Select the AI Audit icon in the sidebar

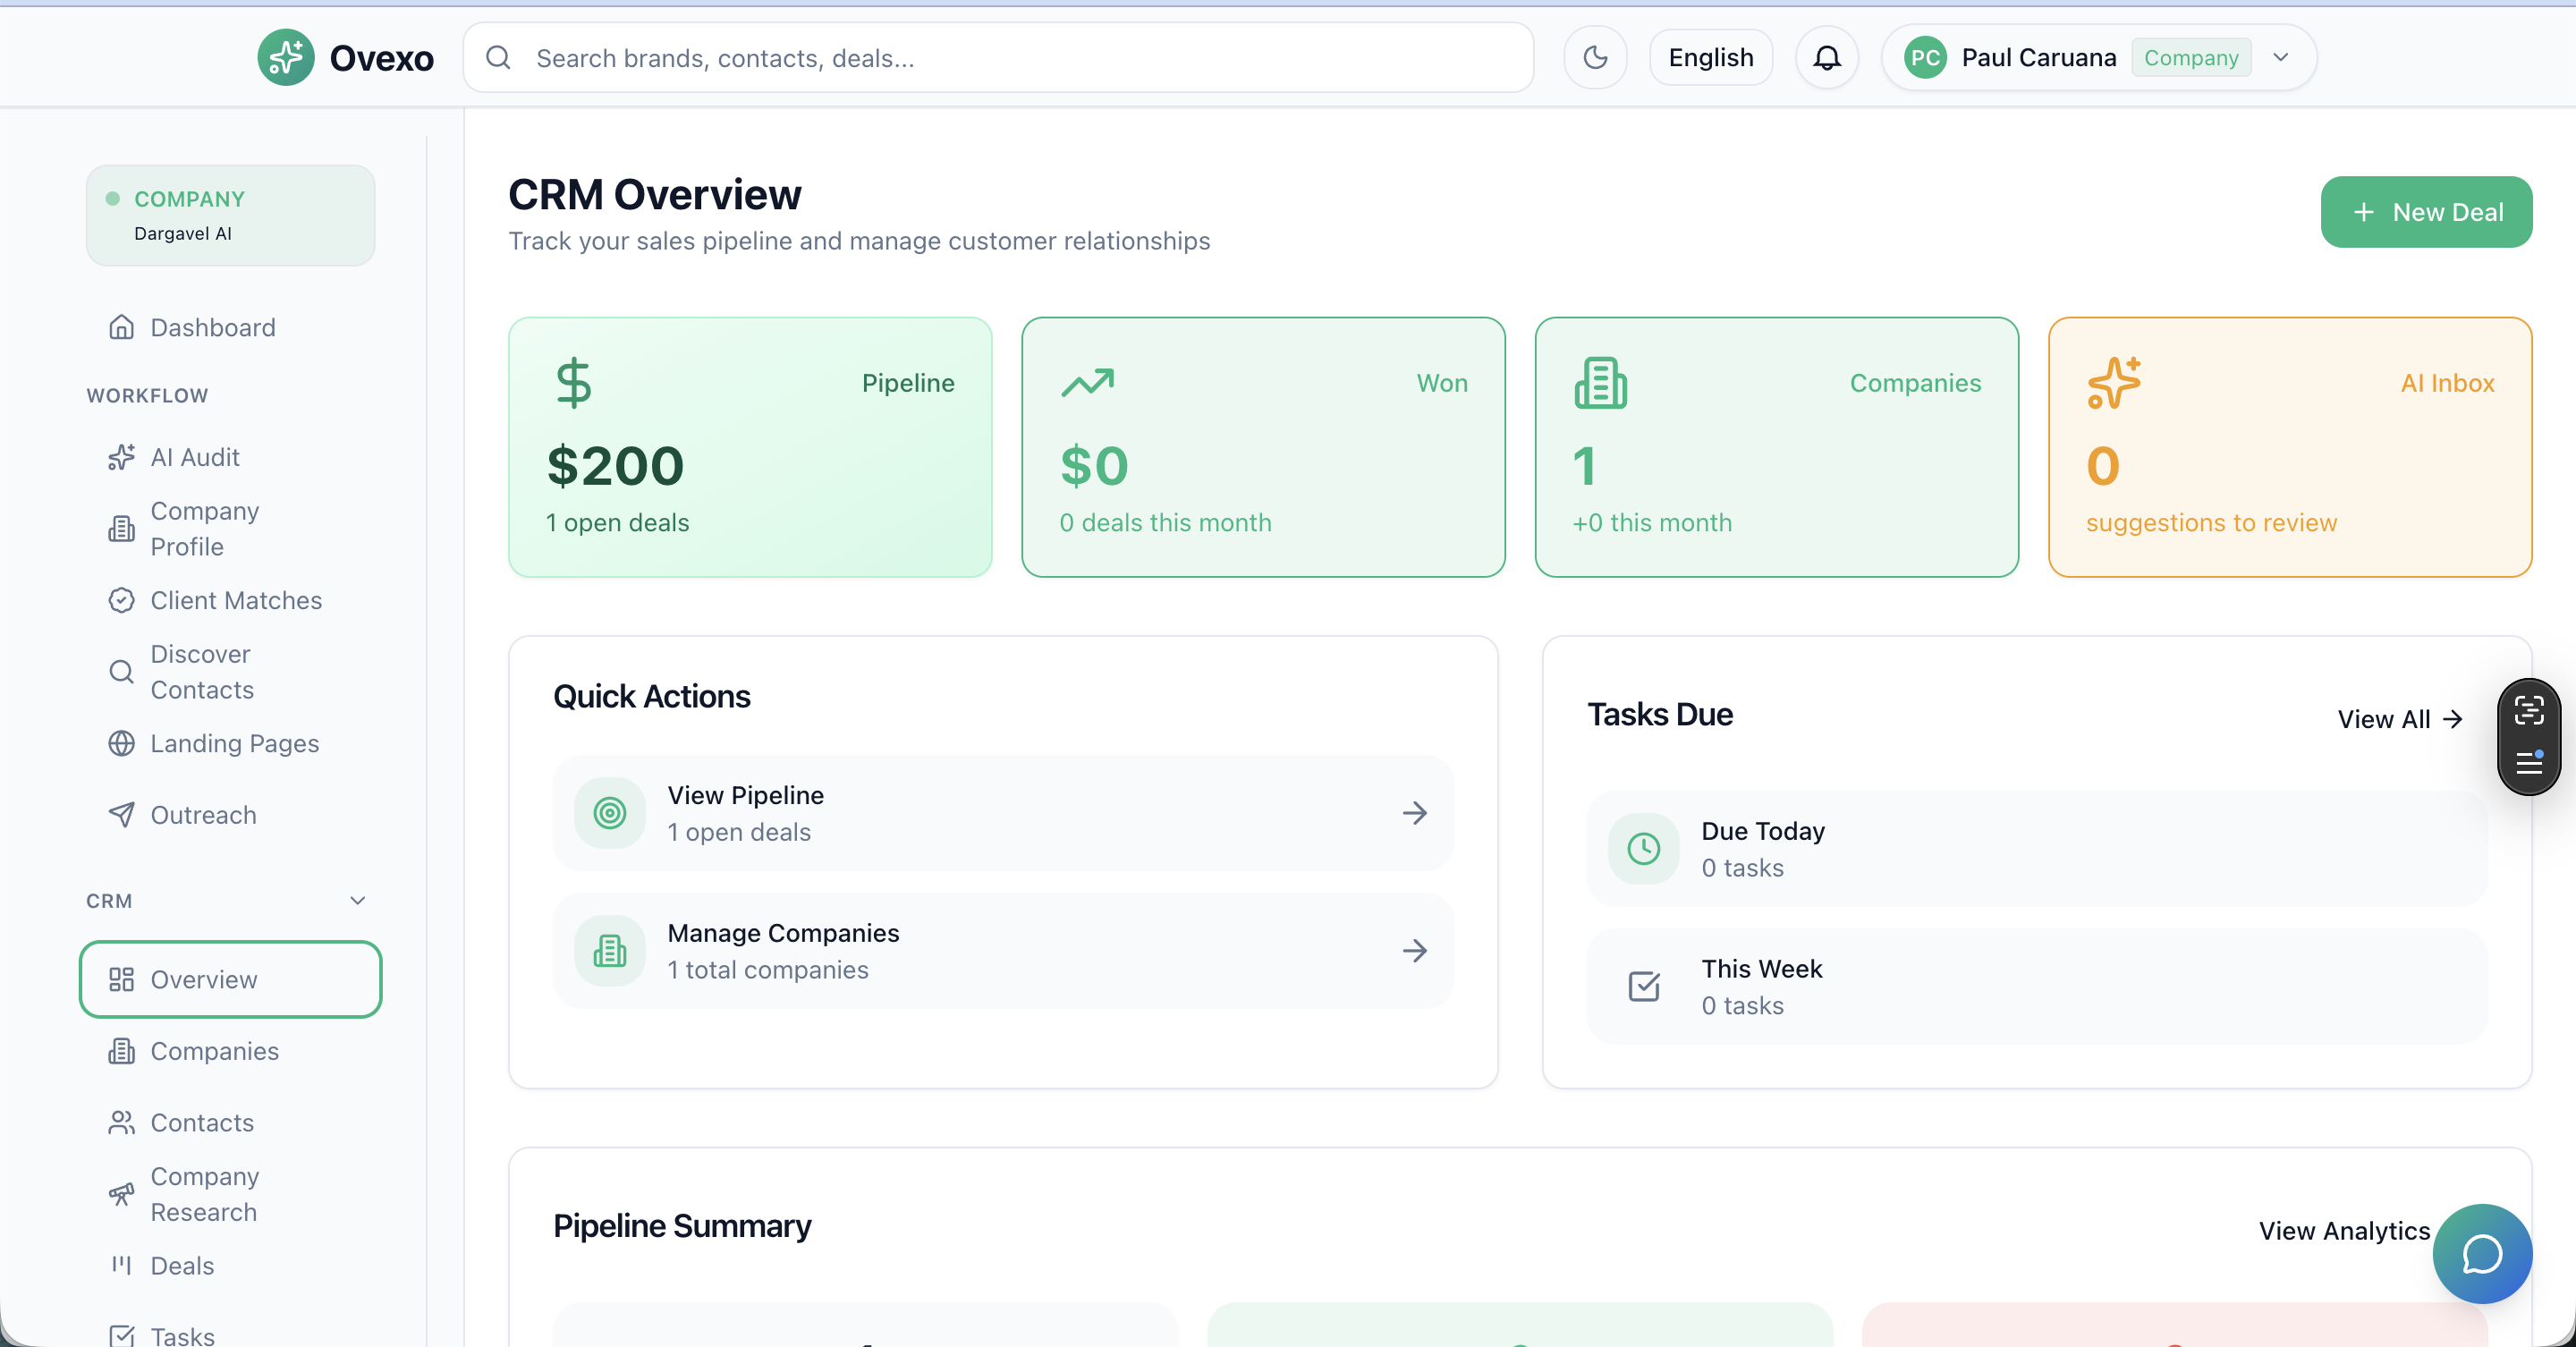(x=121, y=457)
